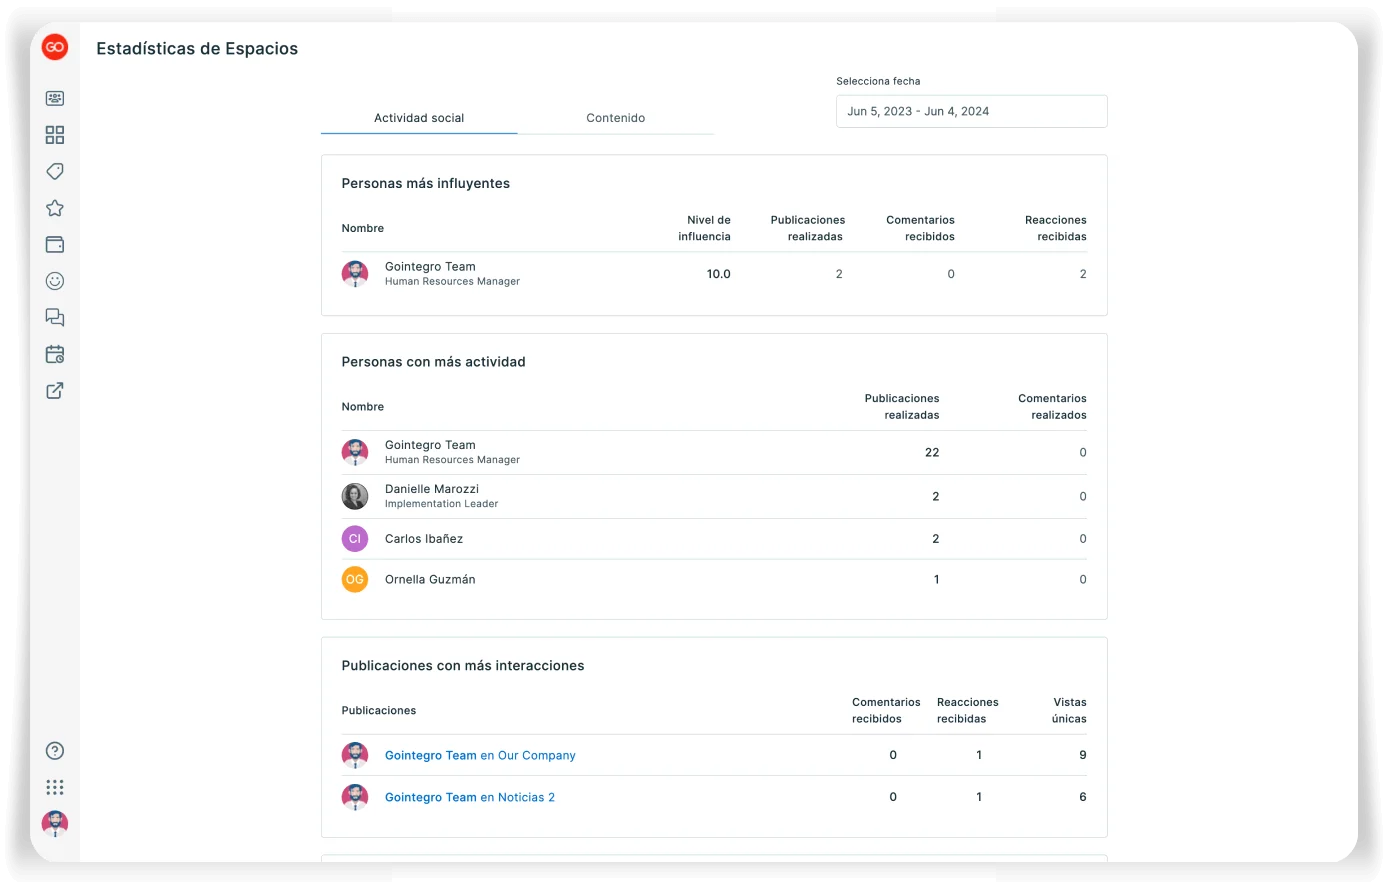Click the GoIntegro logo icon
This screenshot has width=1388, height=890.
tap(55, 47)
